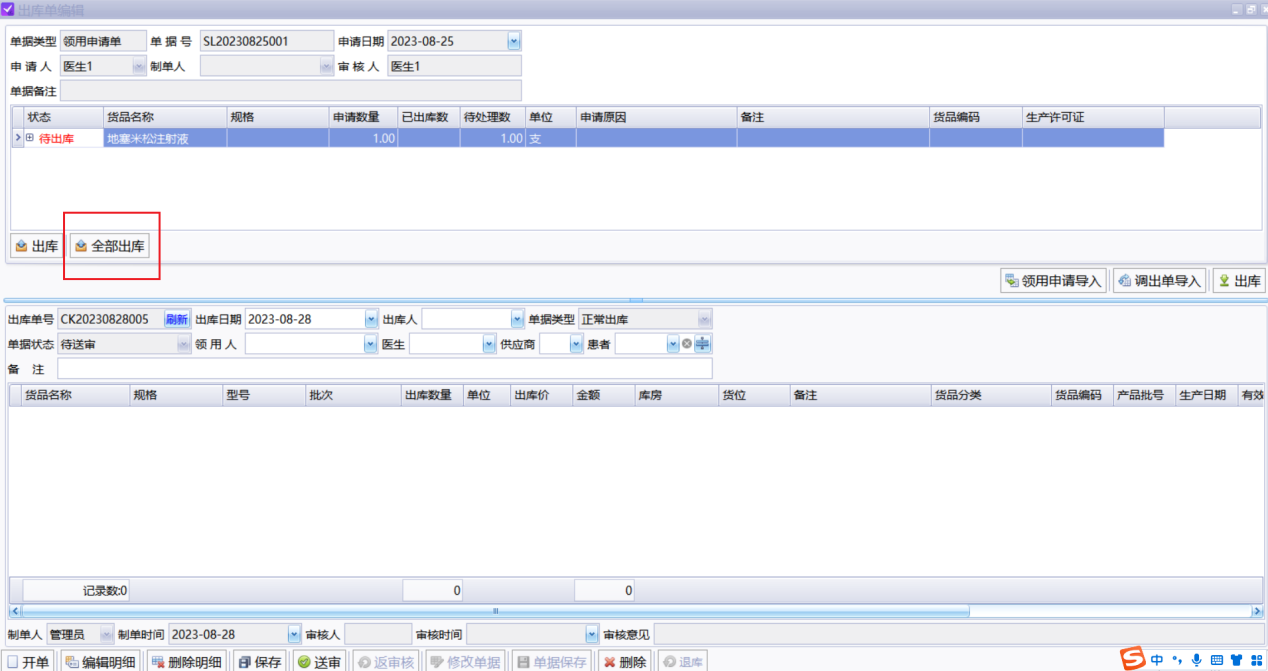
Task: Click the 出库 button below the application list
Action: click(x=37, y=246)
